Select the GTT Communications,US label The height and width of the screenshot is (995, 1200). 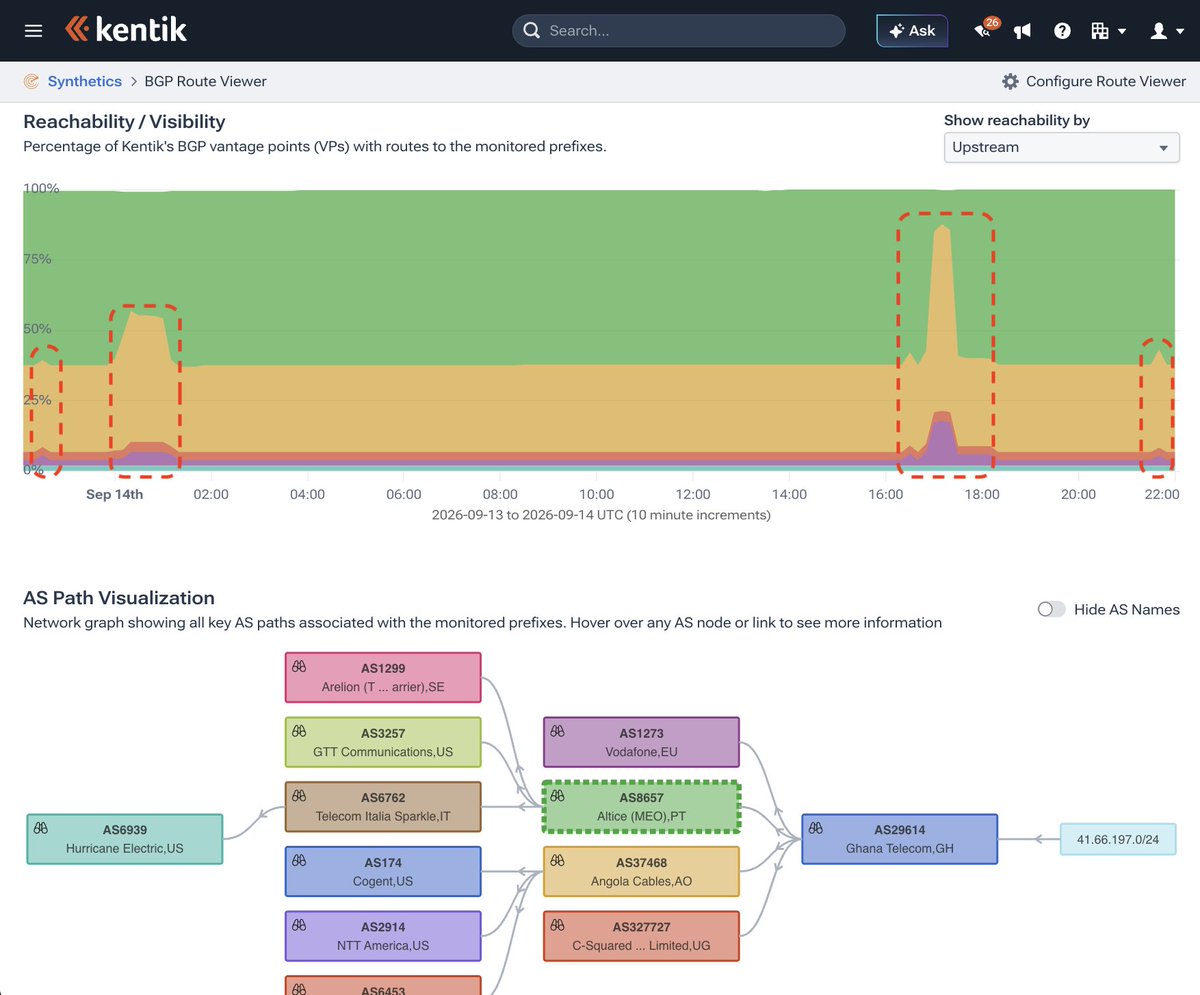coord(383,751)
